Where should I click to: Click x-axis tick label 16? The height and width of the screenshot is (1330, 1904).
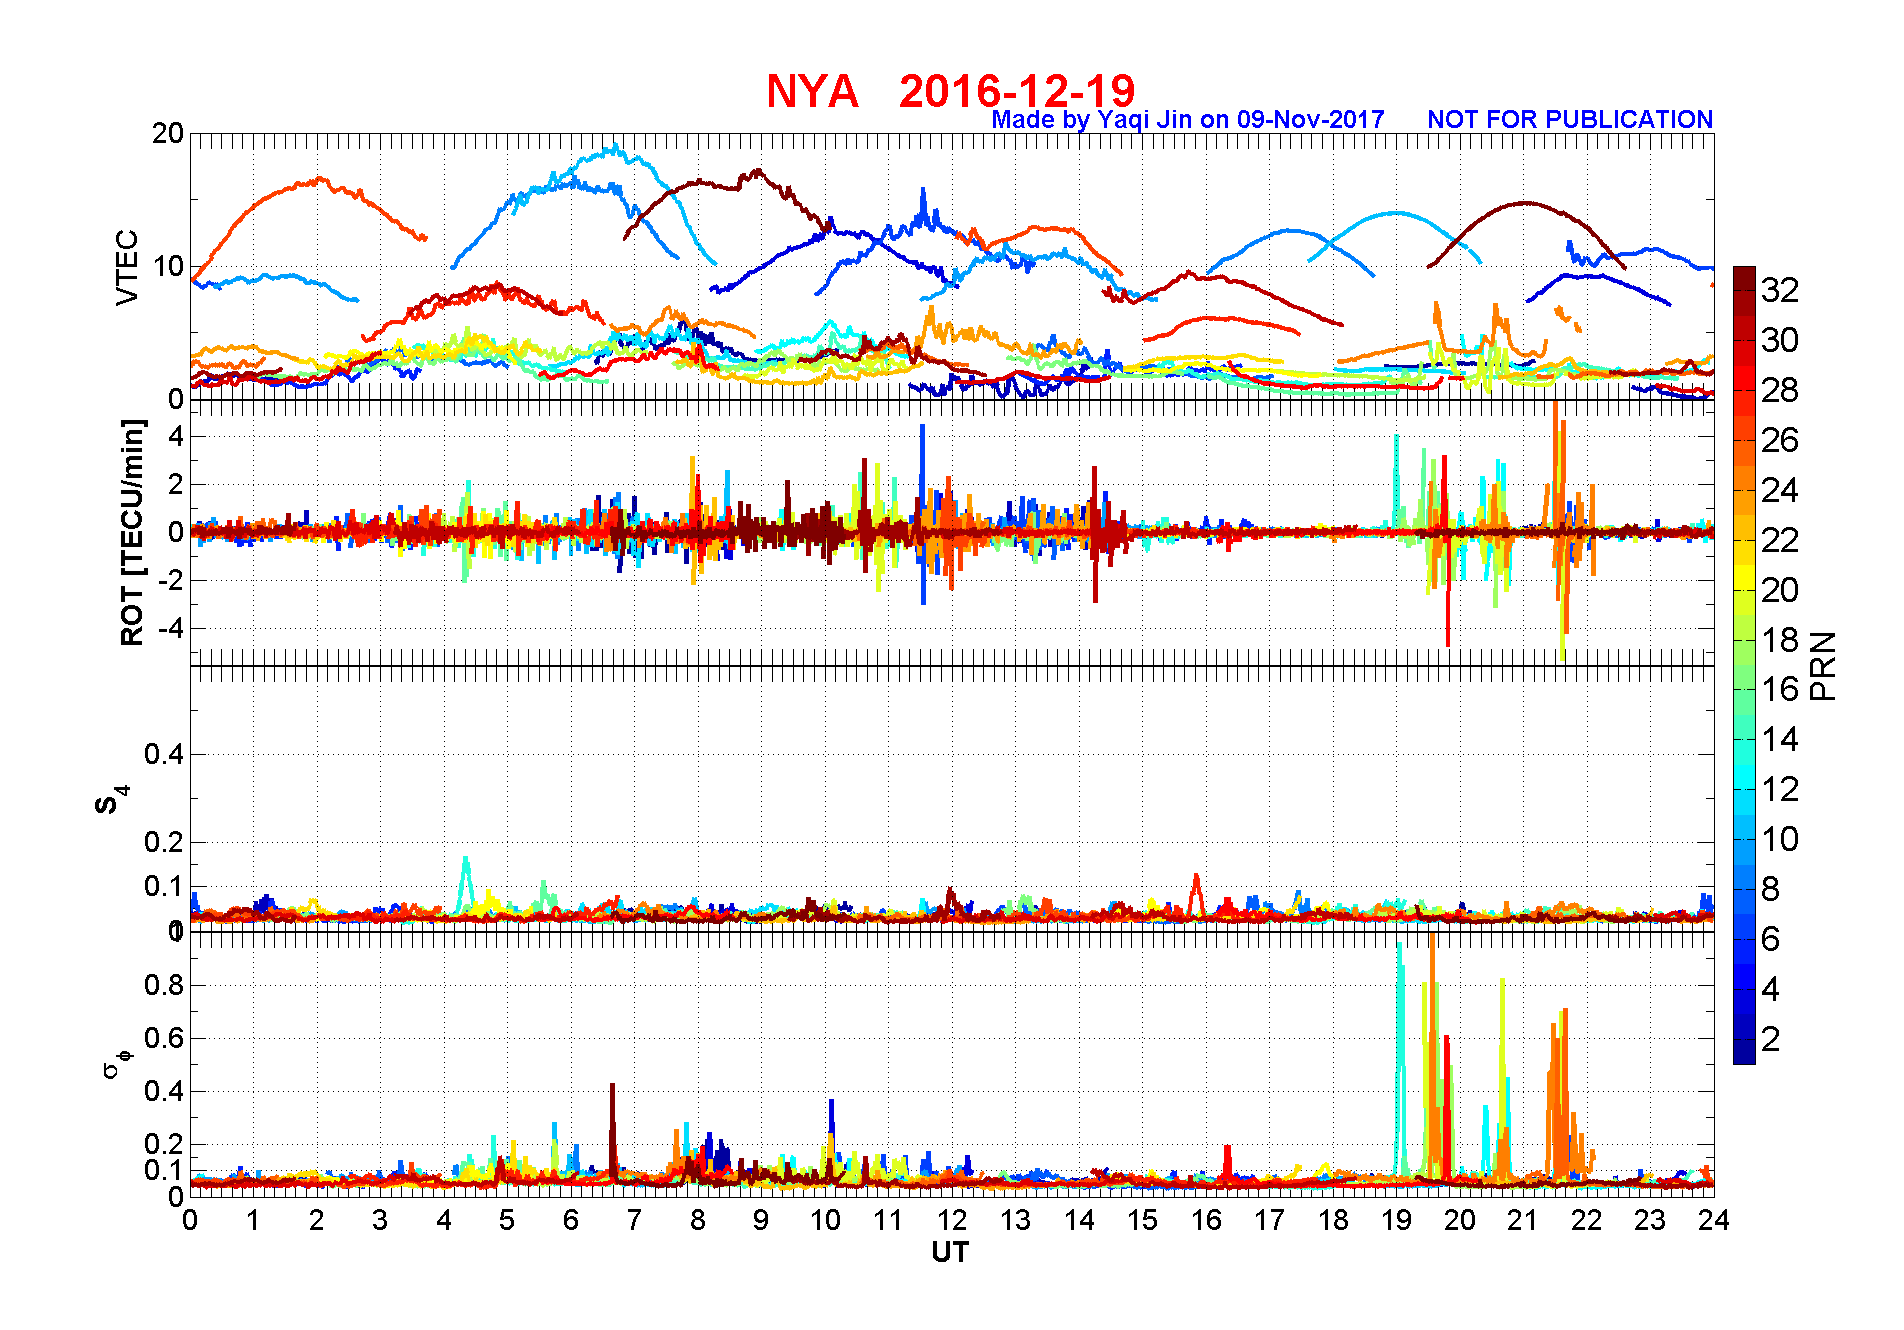[x=1206, y=1220]
